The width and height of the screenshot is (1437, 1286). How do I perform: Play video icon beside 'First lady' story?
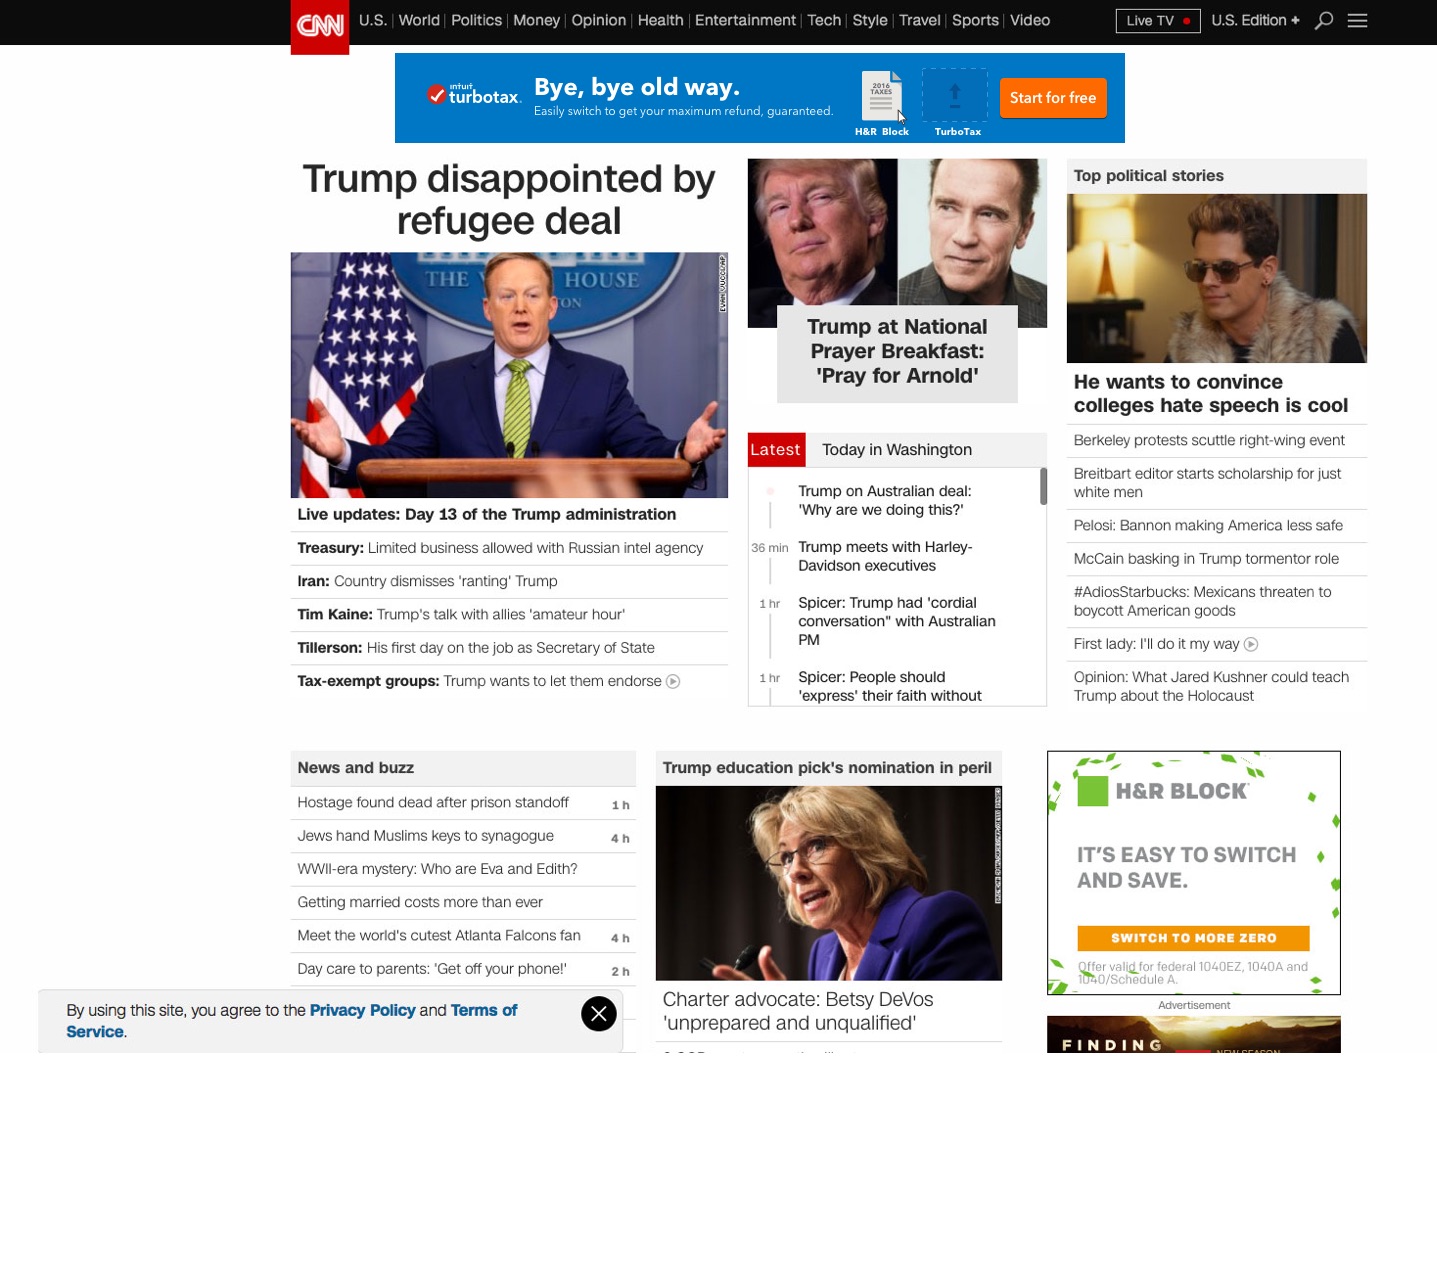point(1251,645)
